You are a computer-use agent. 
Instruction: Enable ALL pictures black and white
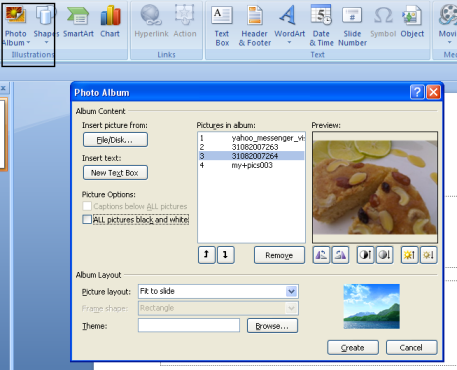pos(87,219)
